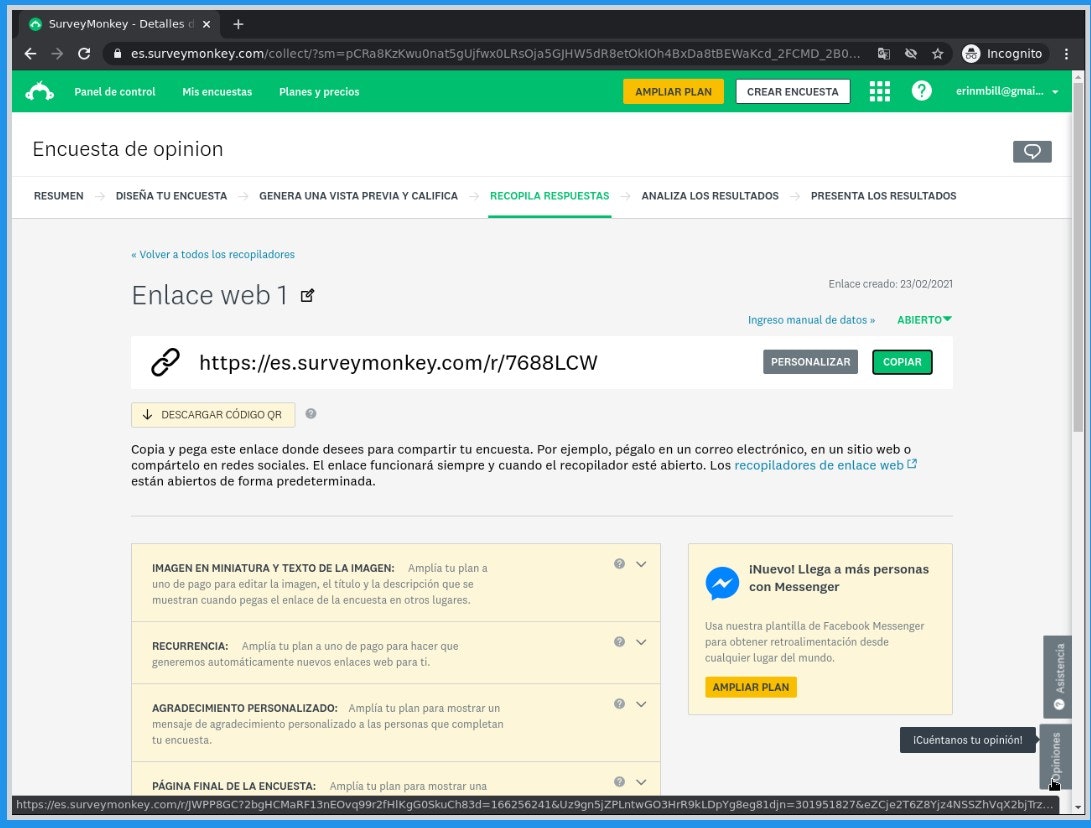This screenshot has width=1091, height=828.
Task: Open the Chrome three-dot menu
Action: [1066, 54]
